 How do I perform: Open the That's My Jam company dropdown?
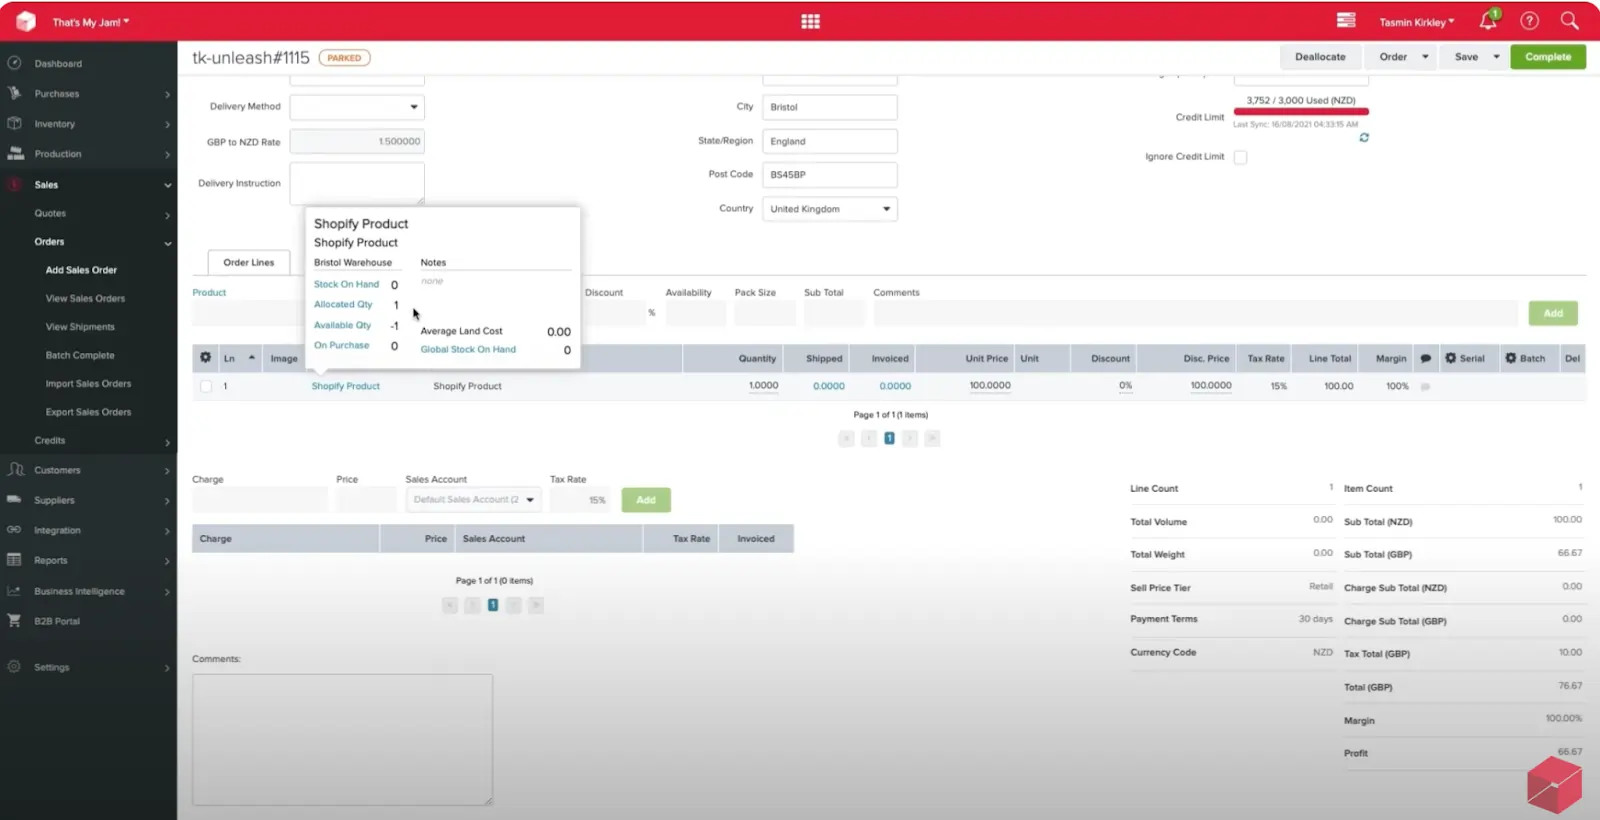(x=91, y=22)
